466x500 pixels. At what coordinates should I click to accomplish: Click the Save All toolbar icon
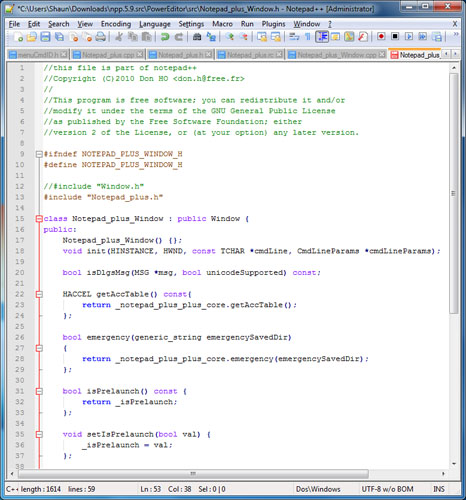point(59,37)
